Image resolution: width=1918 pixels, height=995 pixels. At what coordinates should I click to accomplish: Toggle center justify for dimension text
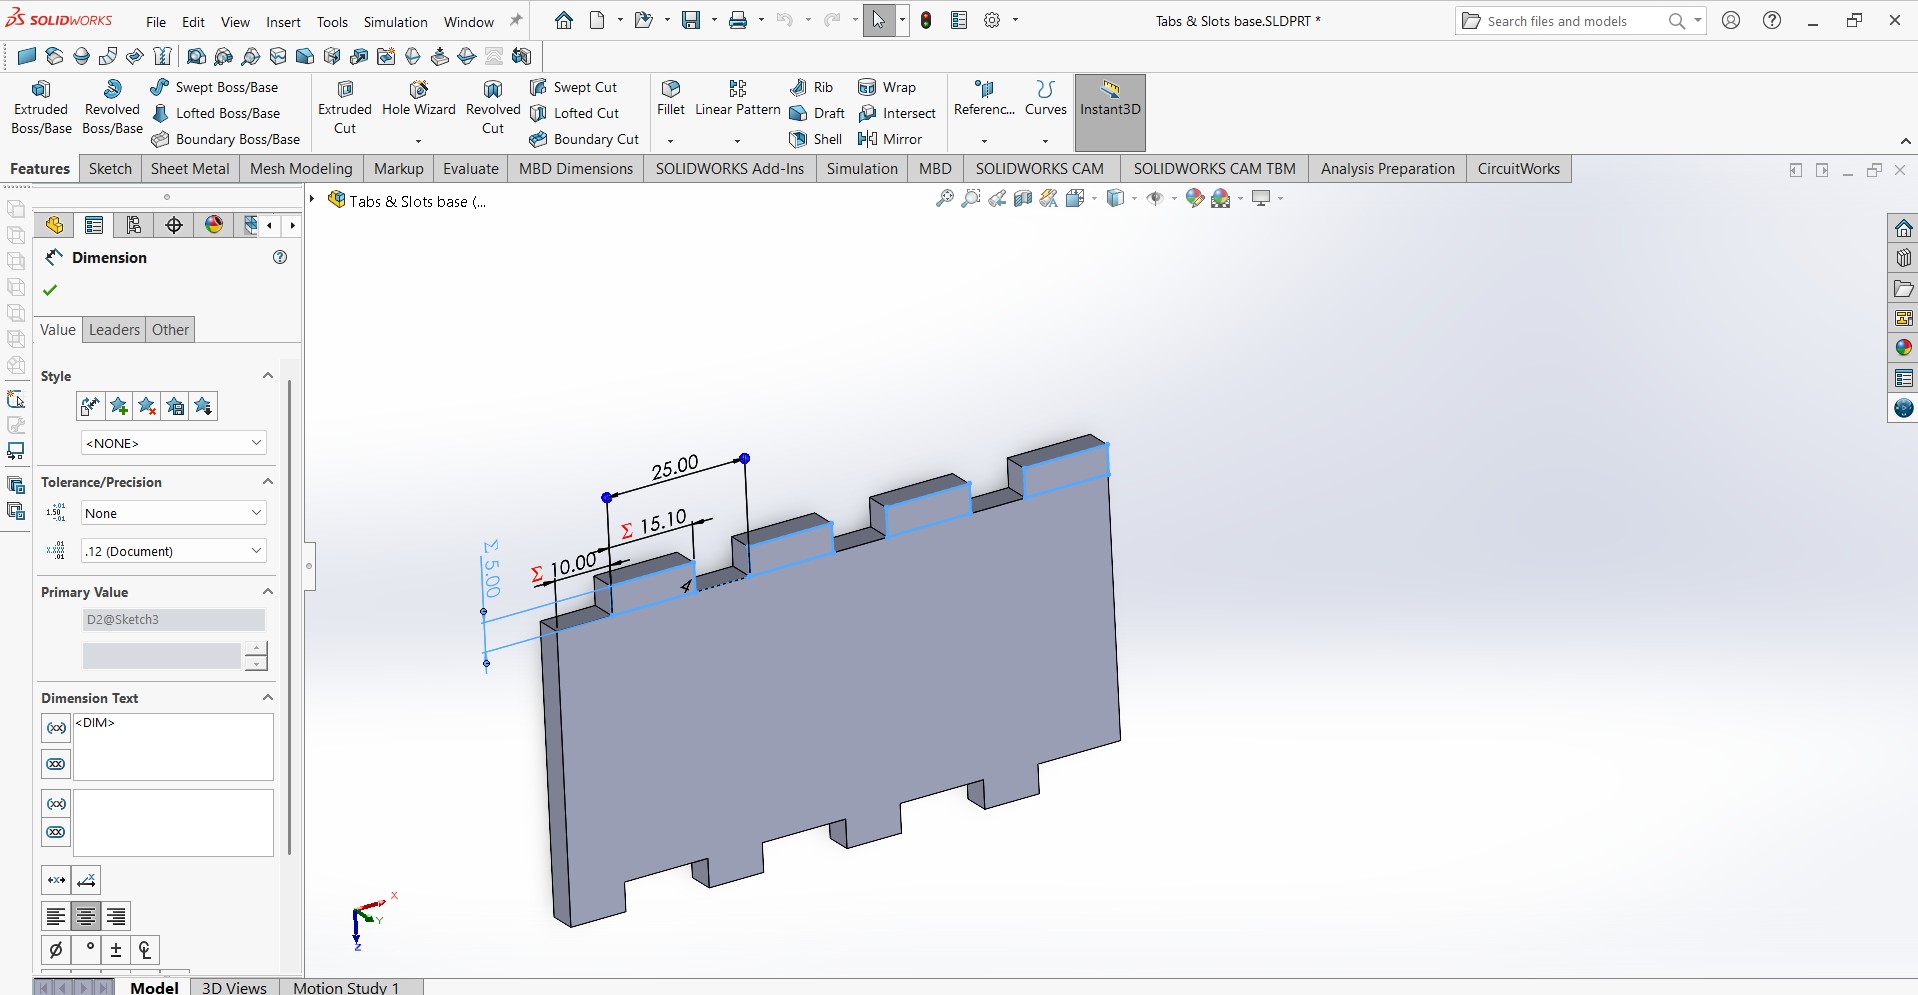86,916
